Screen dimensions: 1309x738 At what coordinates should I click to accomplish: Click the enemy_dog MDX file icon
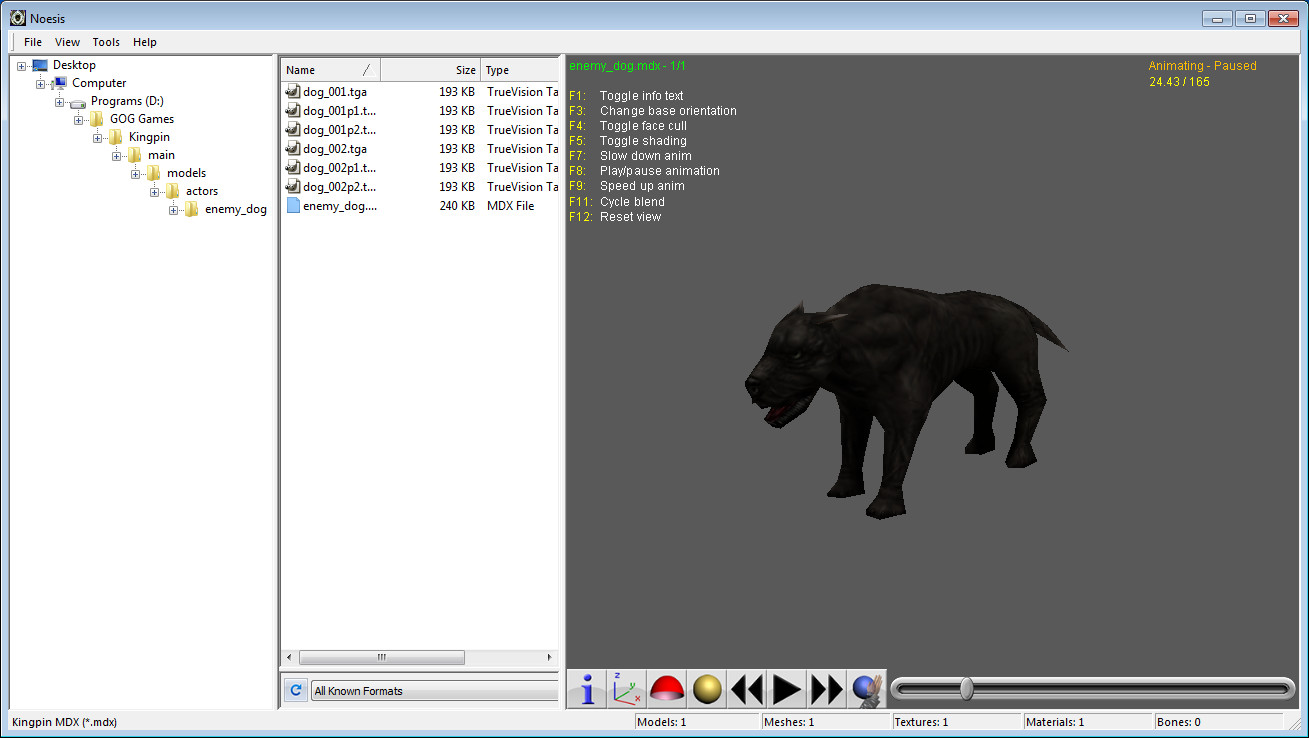click(x=293, y=206)
